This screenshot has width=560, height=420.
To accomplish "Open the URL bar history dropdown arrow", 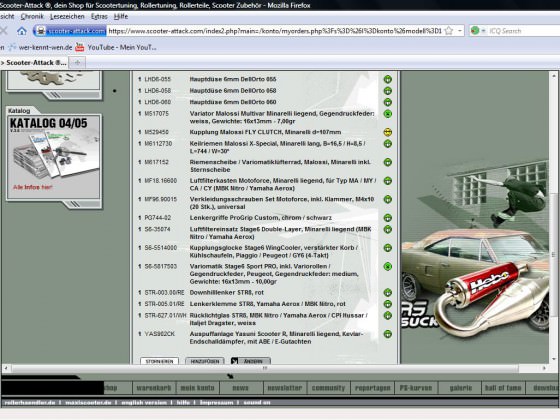I will tap(460, 31).
